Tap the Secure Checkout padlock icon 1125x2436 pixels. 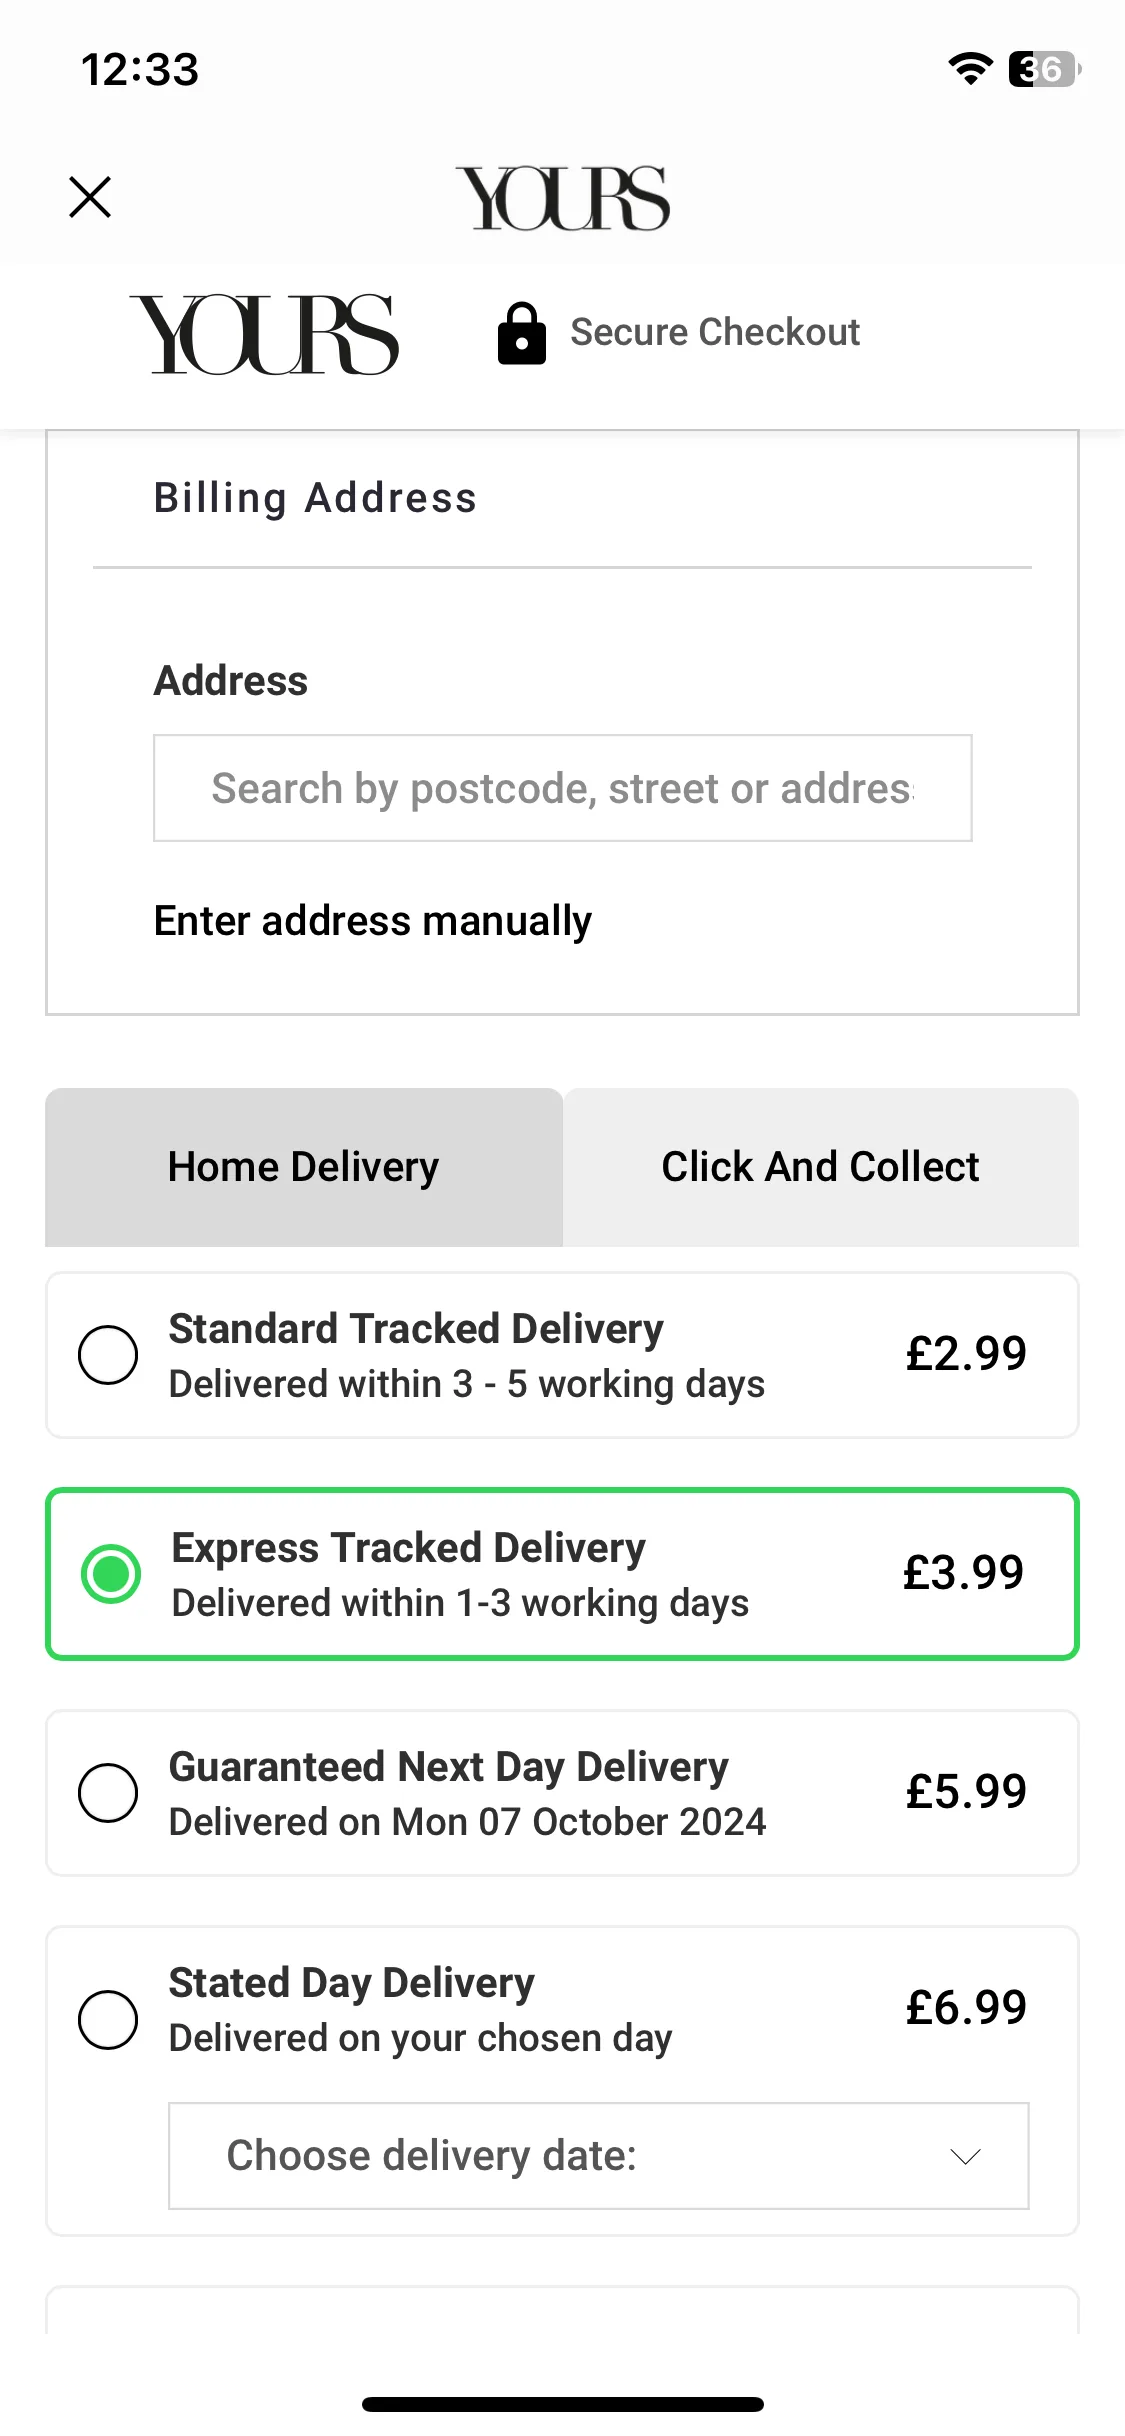(x=522, y=333)
